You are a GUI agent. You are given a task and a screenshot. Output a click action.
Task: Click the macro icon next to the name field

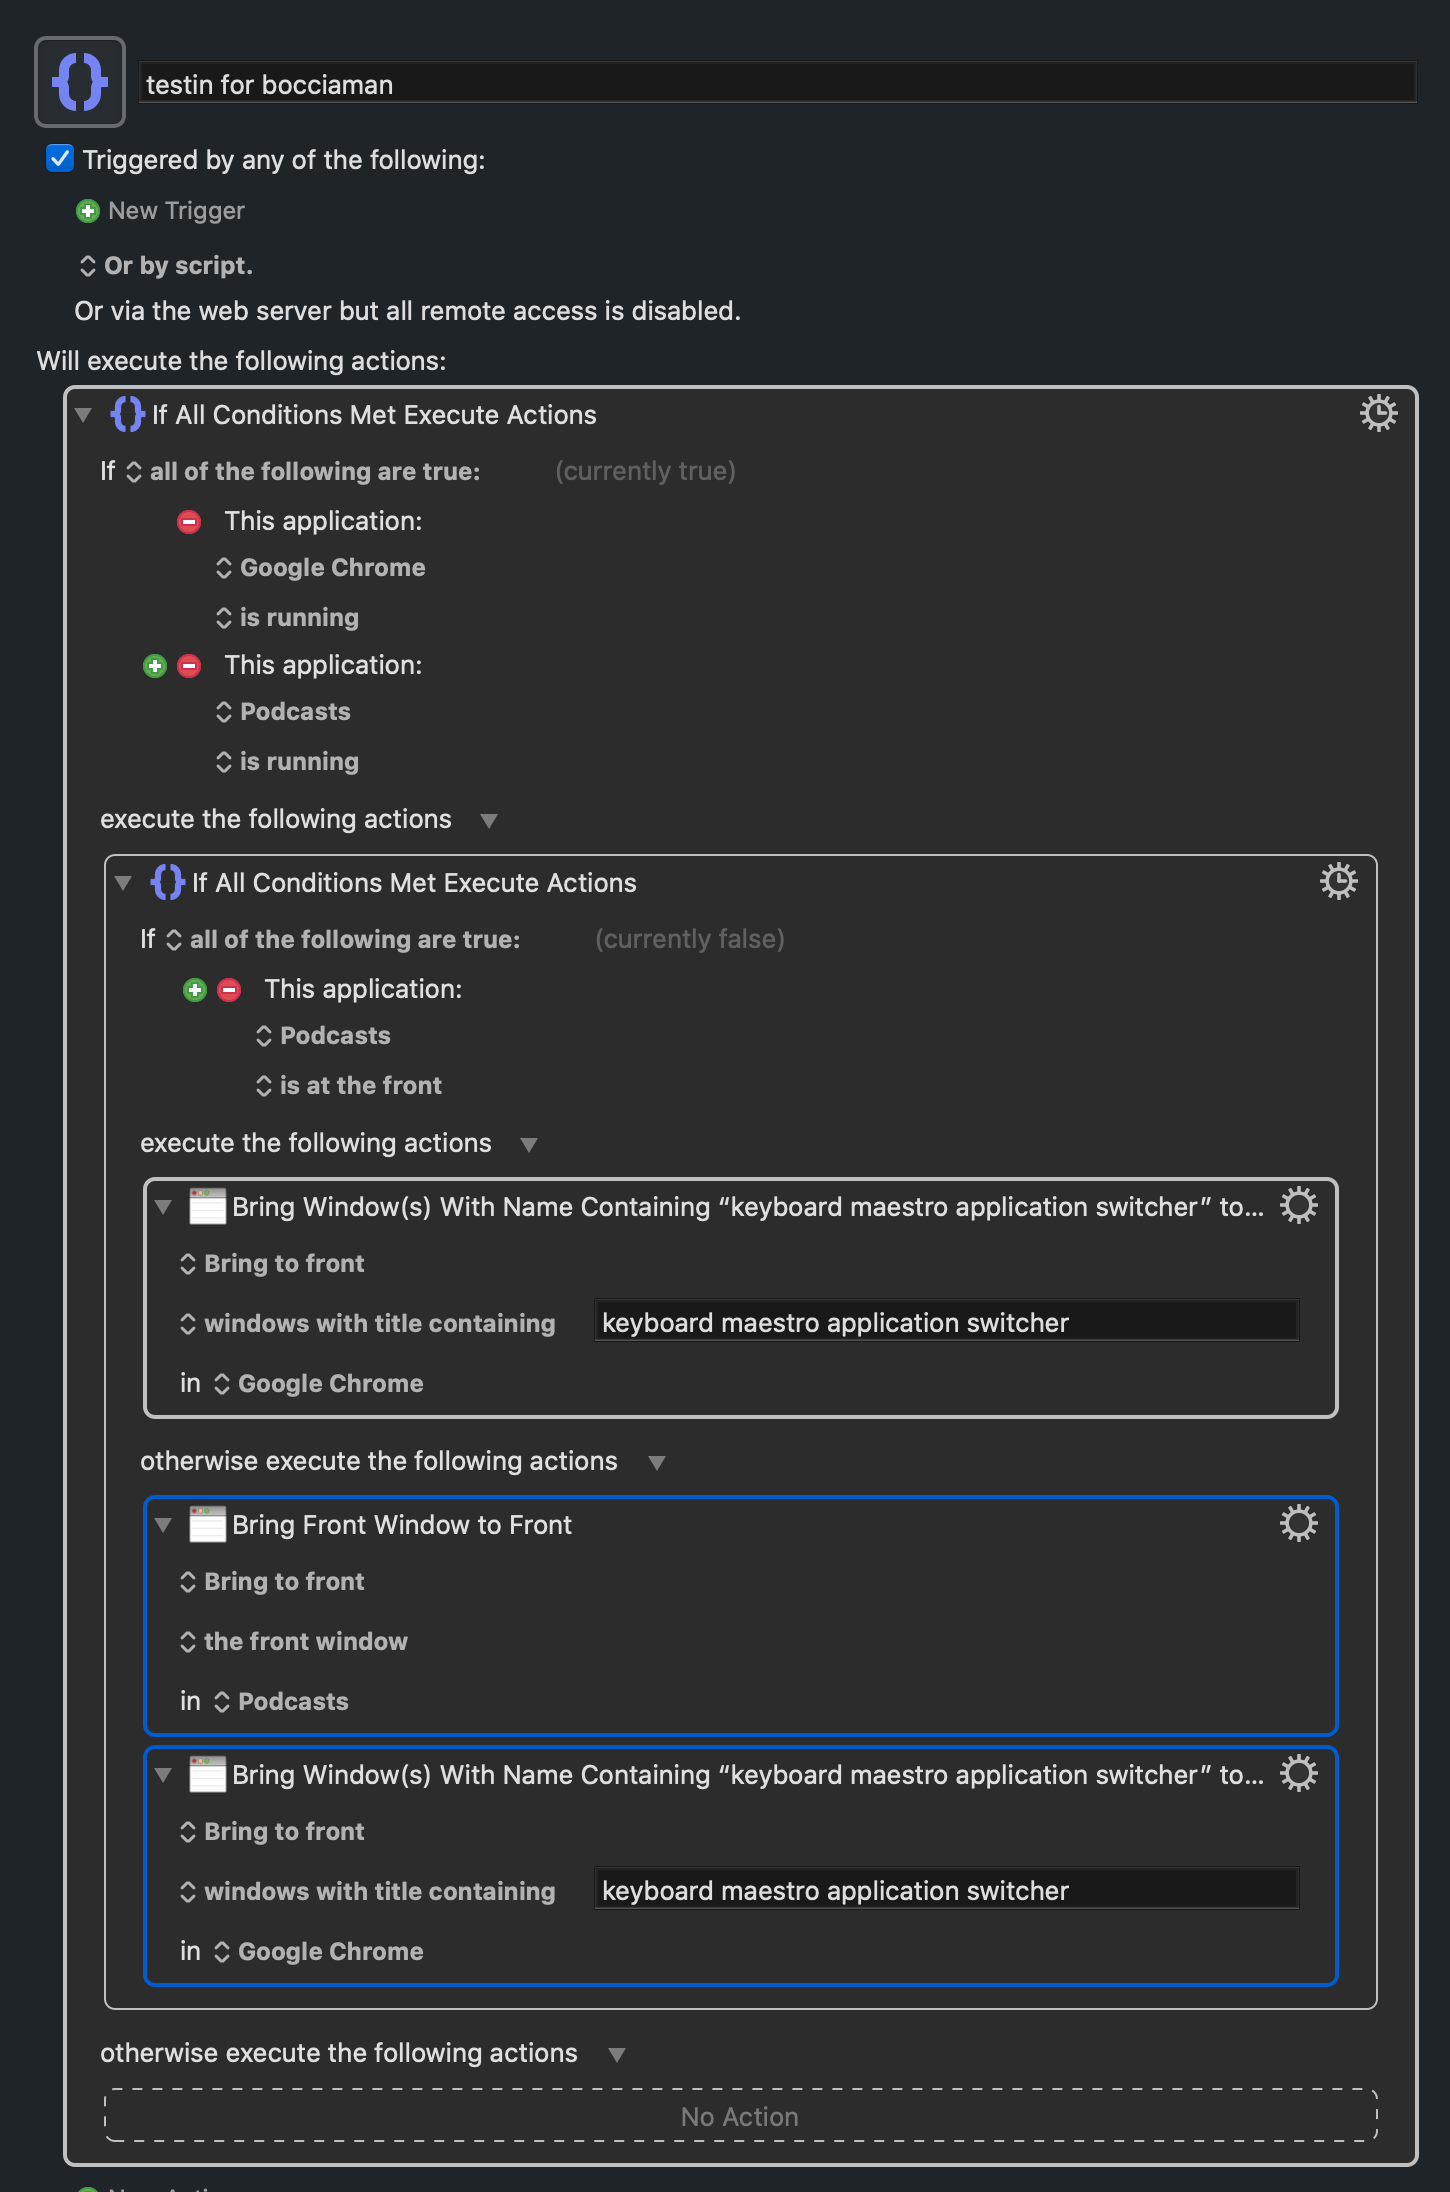pos(80,82)
